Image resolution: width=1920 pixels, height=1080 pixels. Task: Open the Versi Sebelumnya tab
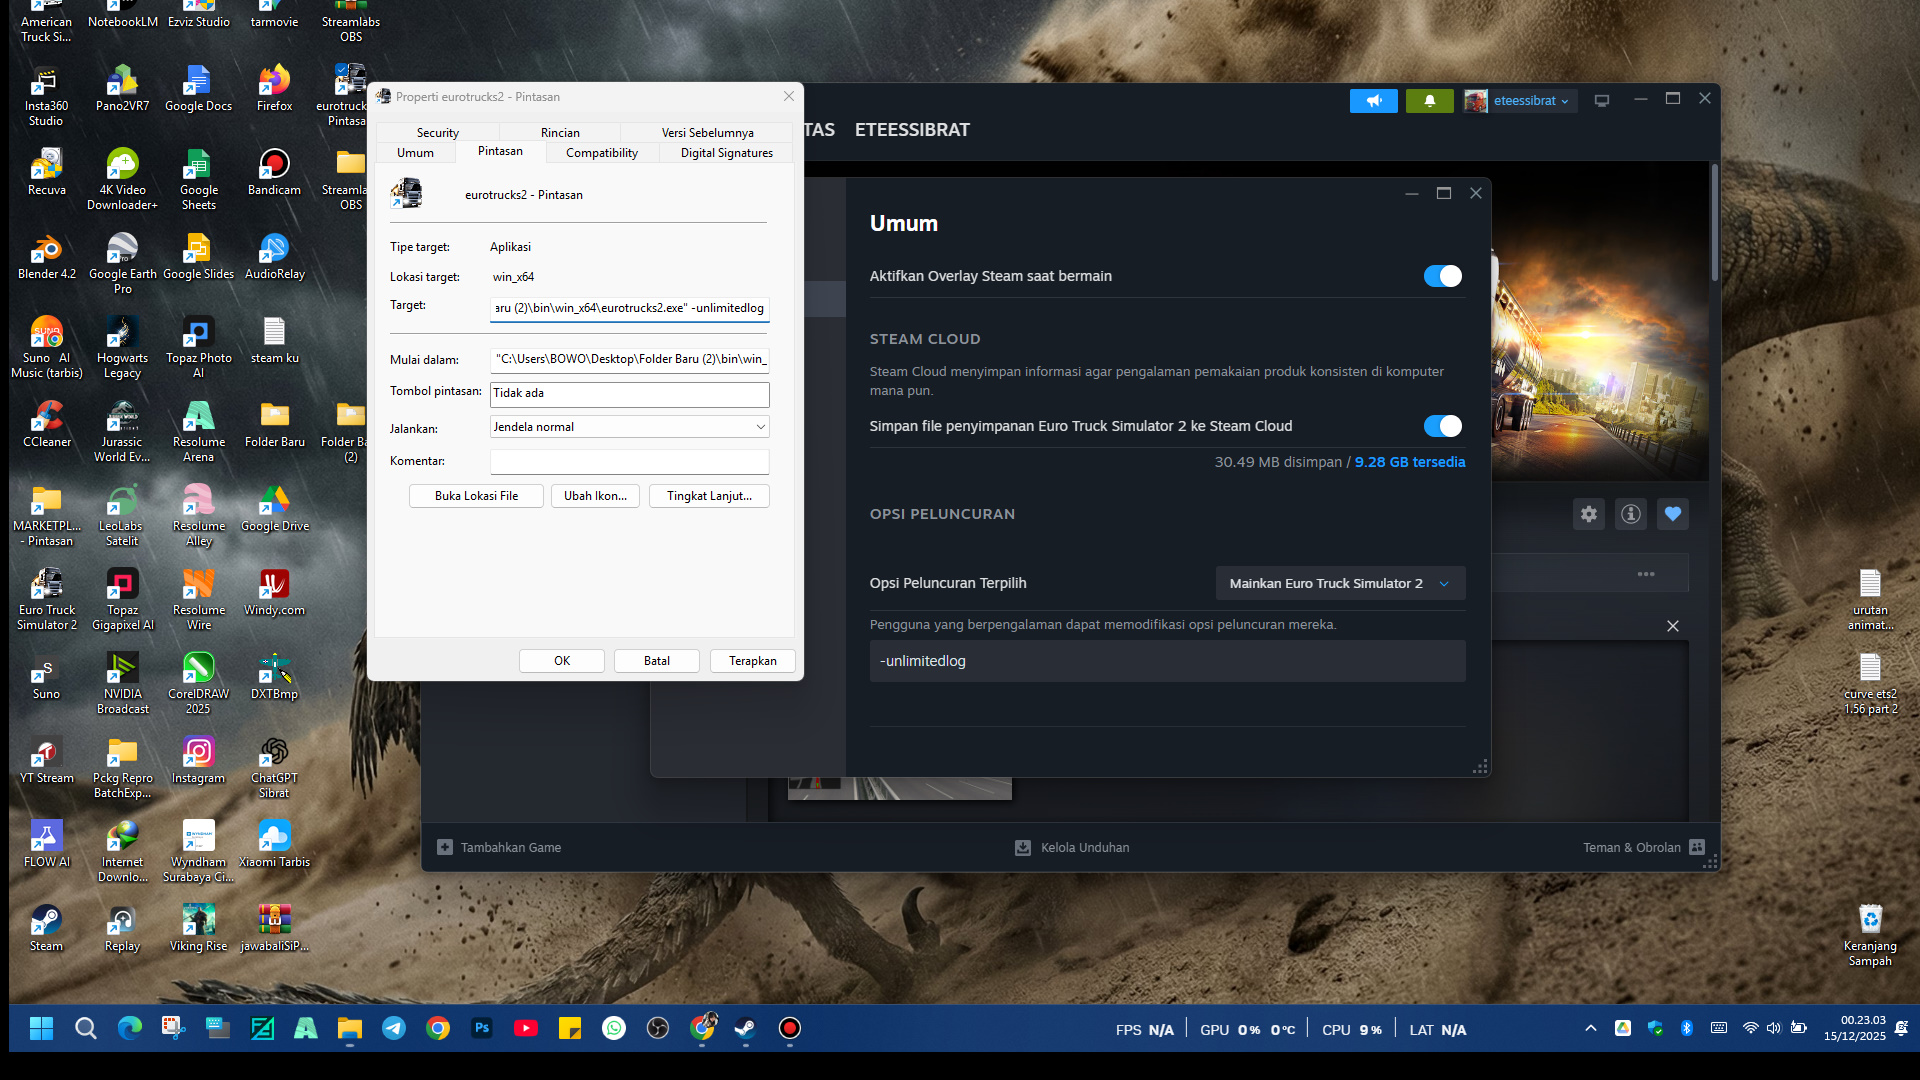click(x=707, y=133)
